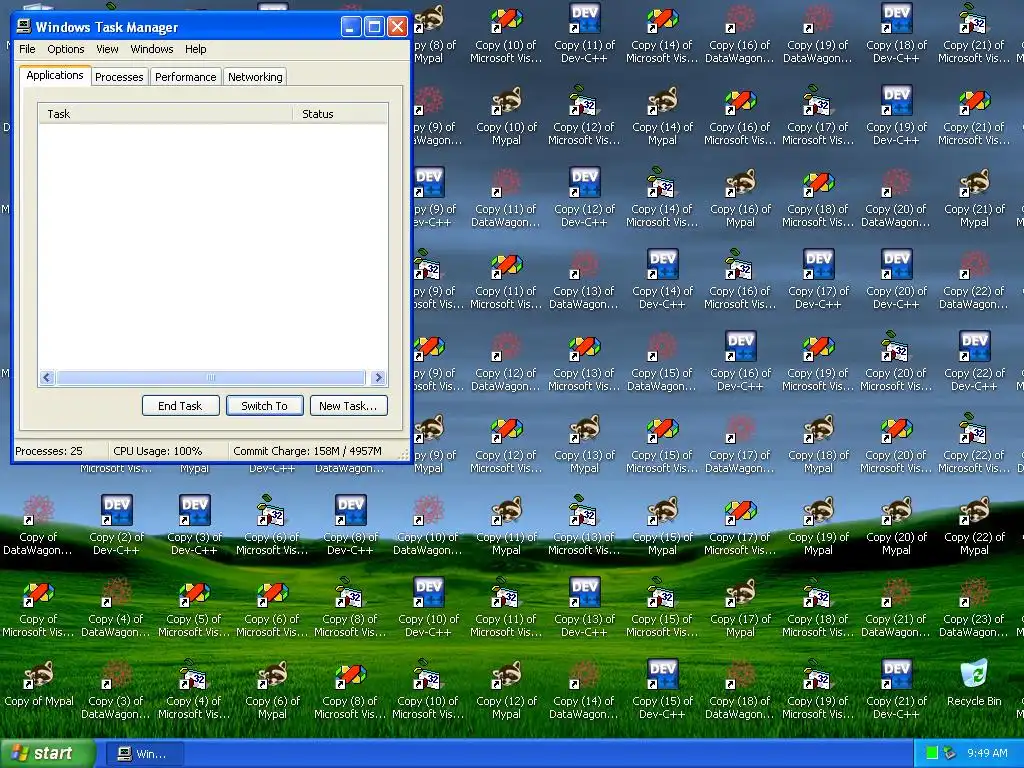The height and width of the screenshot is (768, 1024).
Task: Click the New Task... button
Action: coord(348,406)
